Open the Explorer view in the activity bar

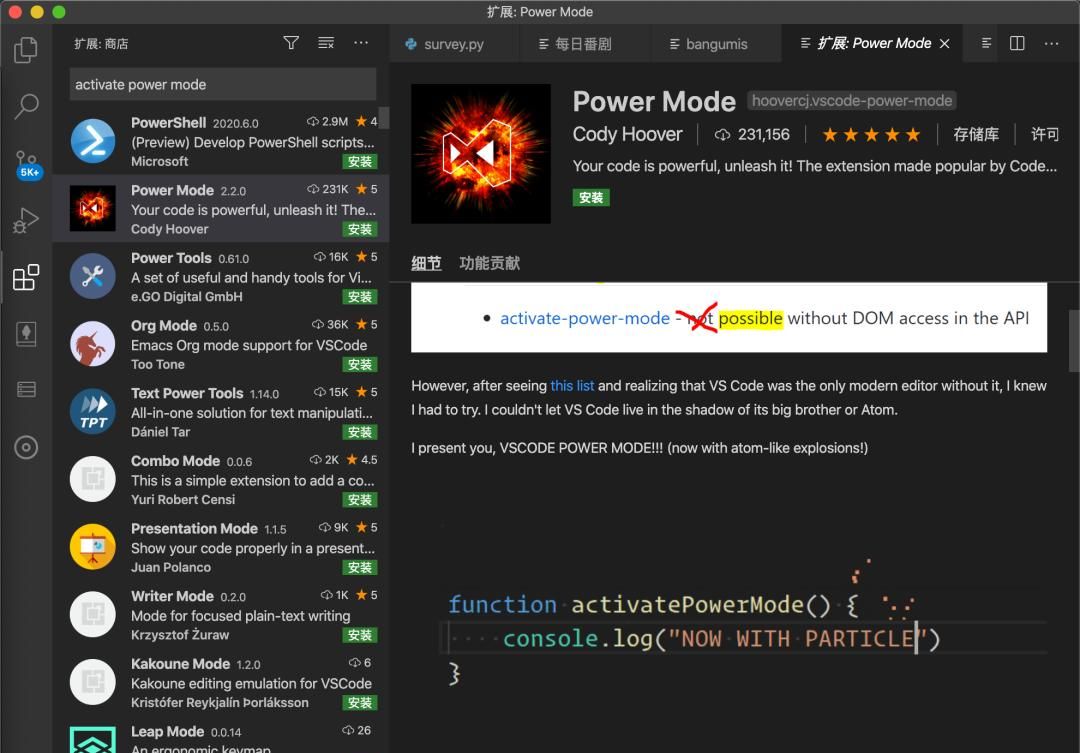tap(27, 51)
